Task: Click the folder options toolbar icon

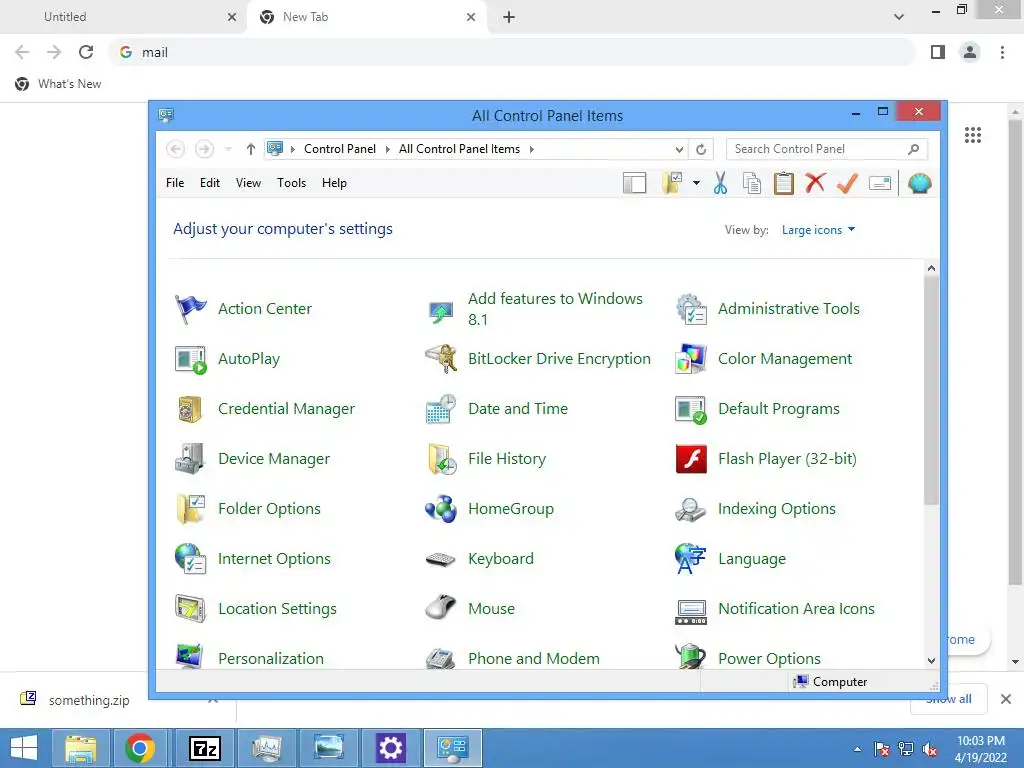Action: [x=672, y=184]
